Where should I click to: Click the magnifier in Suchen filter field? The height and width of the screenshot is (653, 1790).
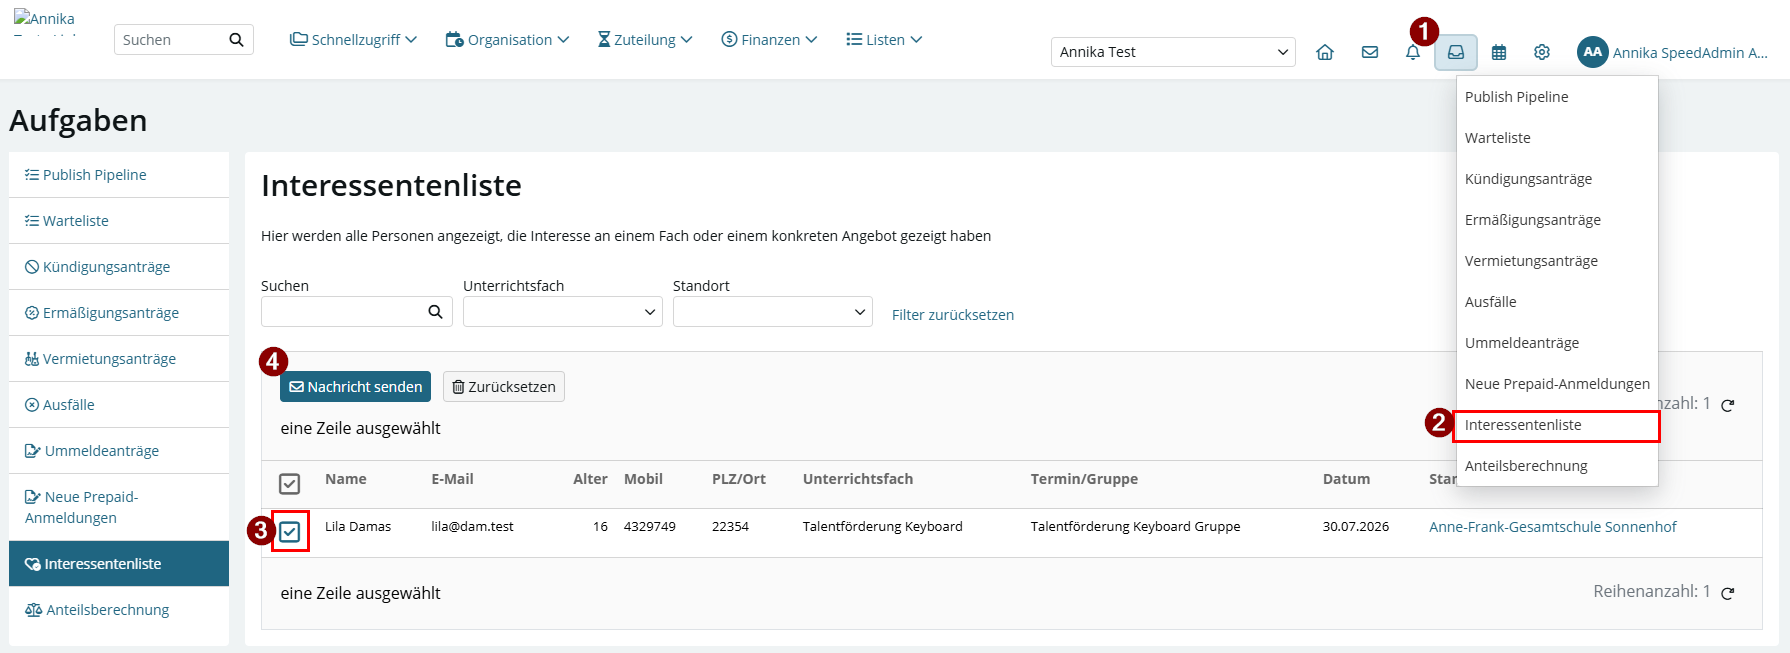point(435,312)
